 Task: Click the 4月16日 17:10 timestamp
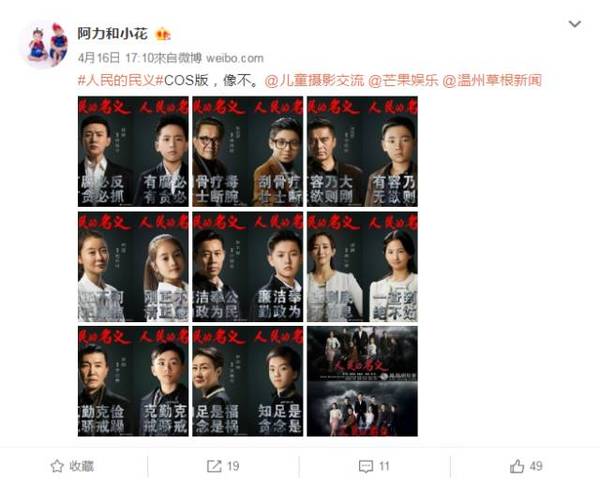[116, 58]
